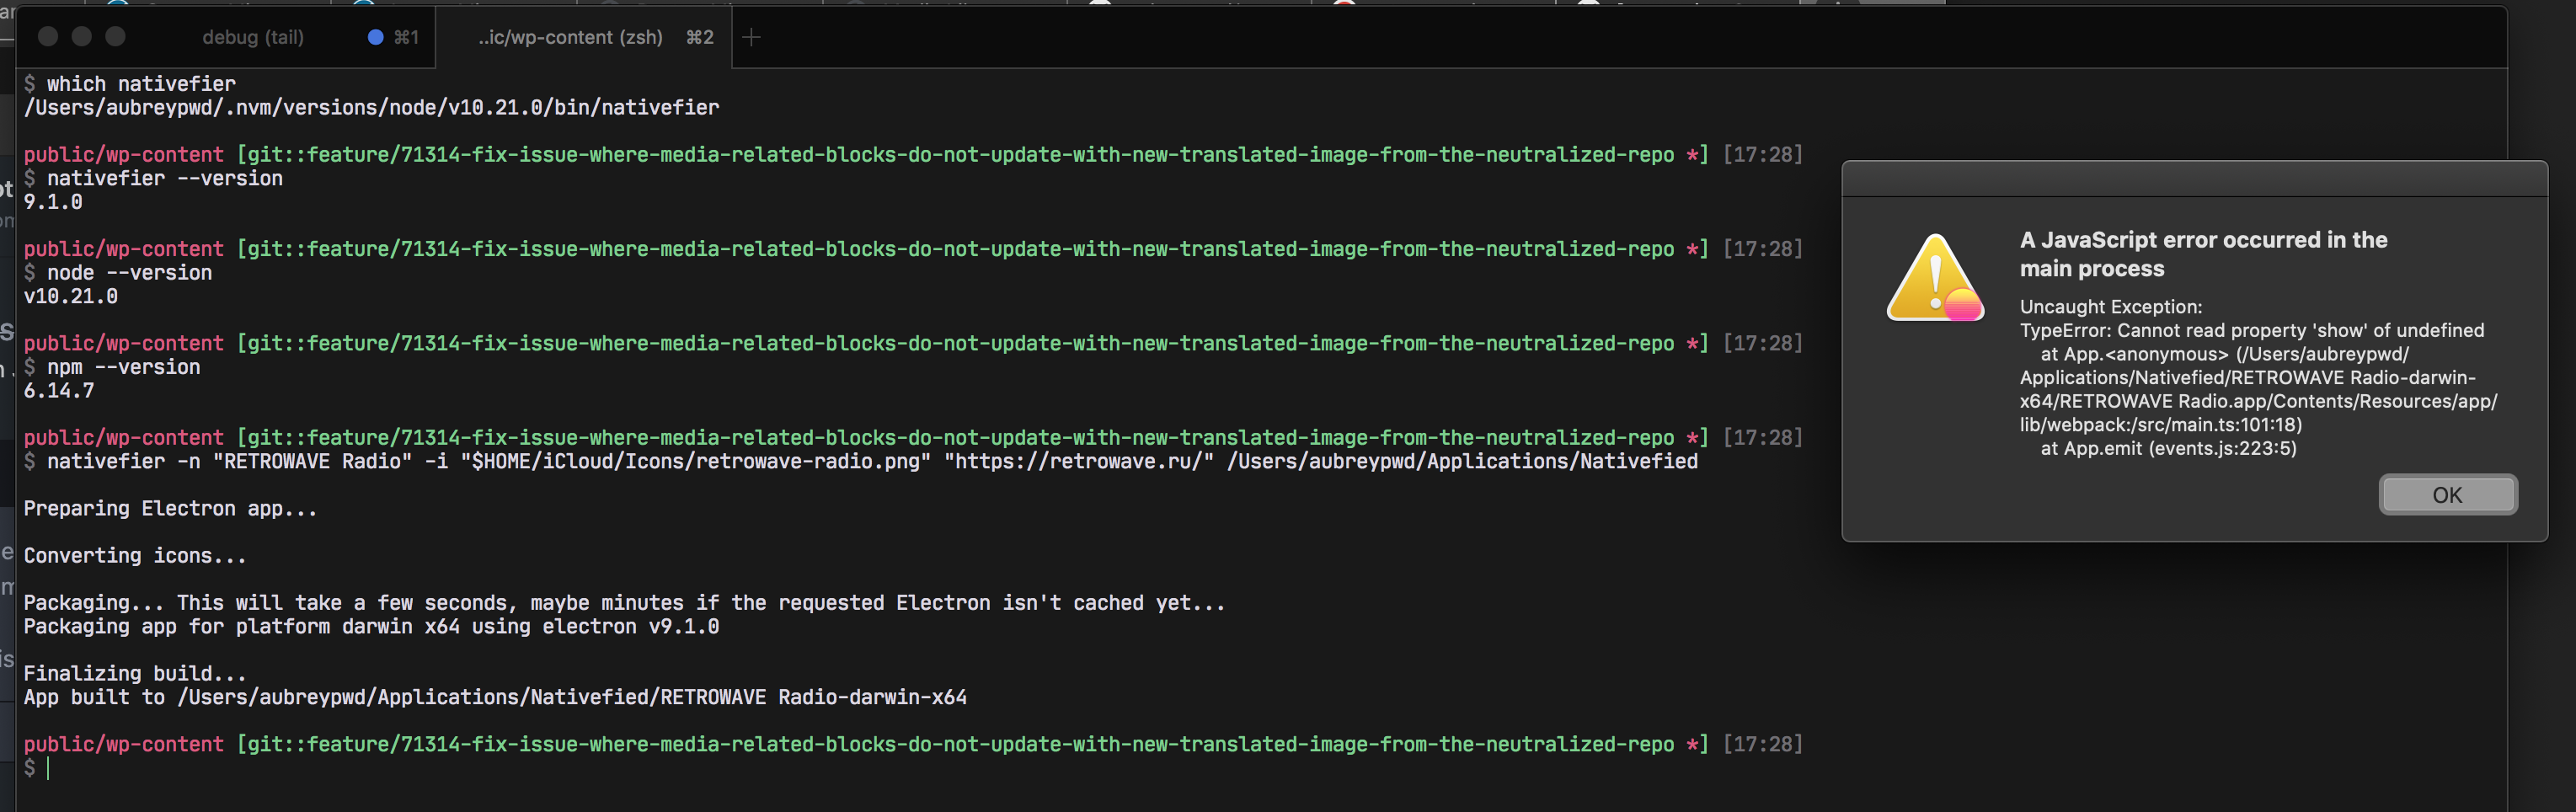Click the ⌘1 shortcut label on debug tab
The image size is (2576, 812).
click(406, 37)
